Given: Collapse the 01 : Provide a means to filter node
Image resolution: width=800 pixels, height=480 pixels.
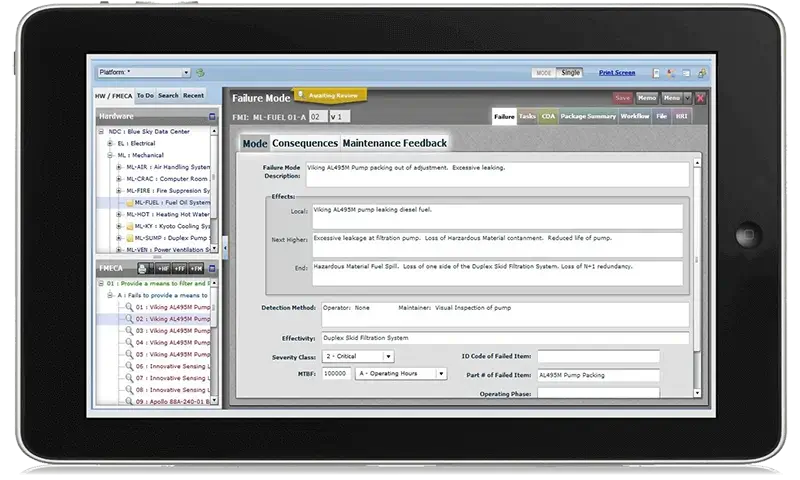Looking at the screenshot, I should point(101,283).
